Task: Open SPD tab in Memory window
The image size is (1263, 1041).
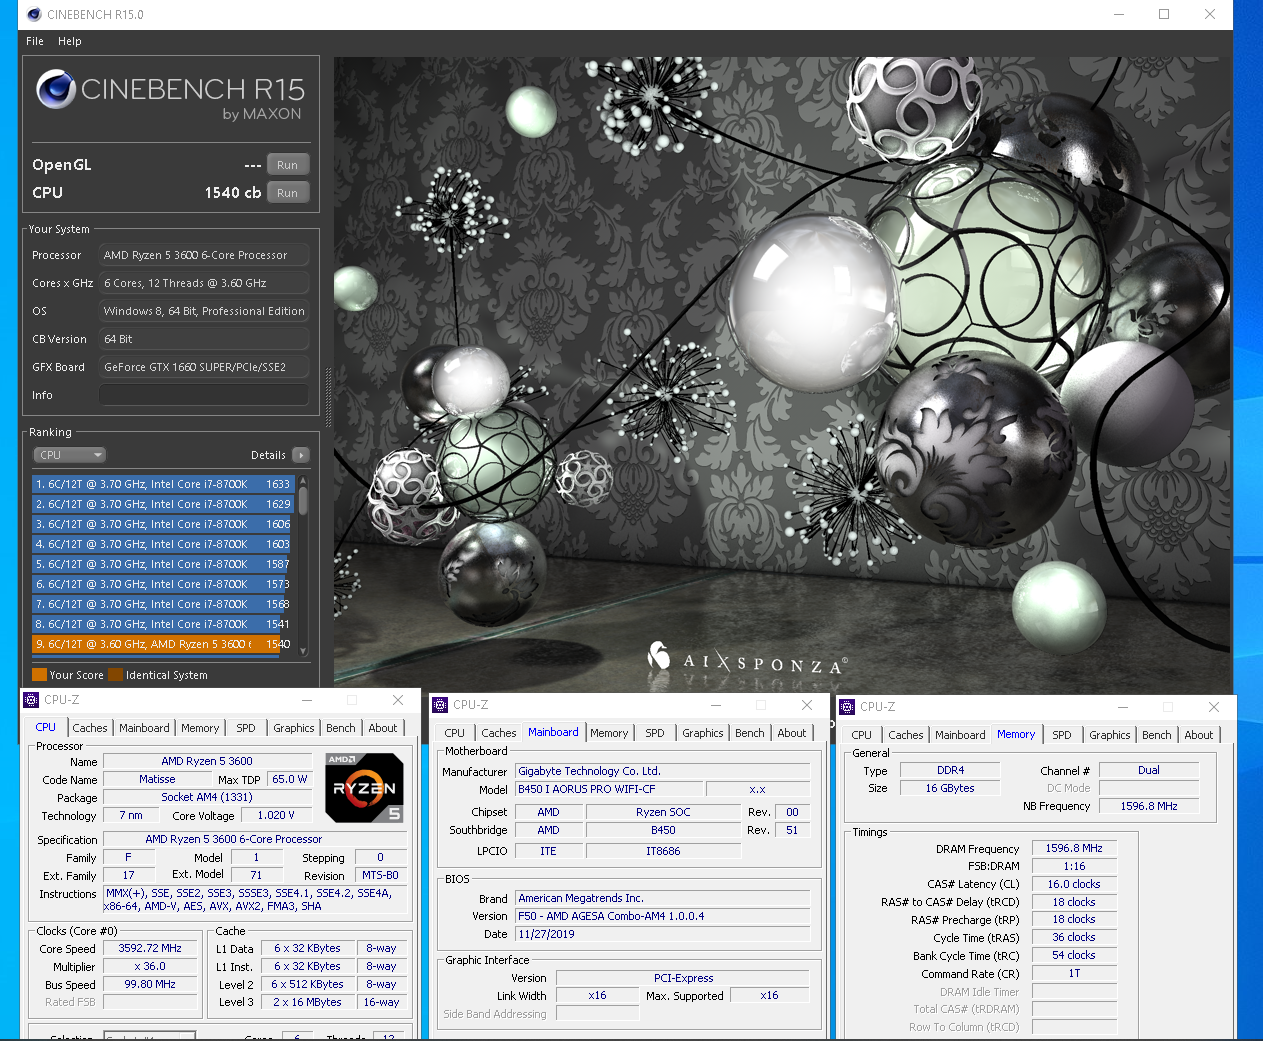Action: 1062,735
